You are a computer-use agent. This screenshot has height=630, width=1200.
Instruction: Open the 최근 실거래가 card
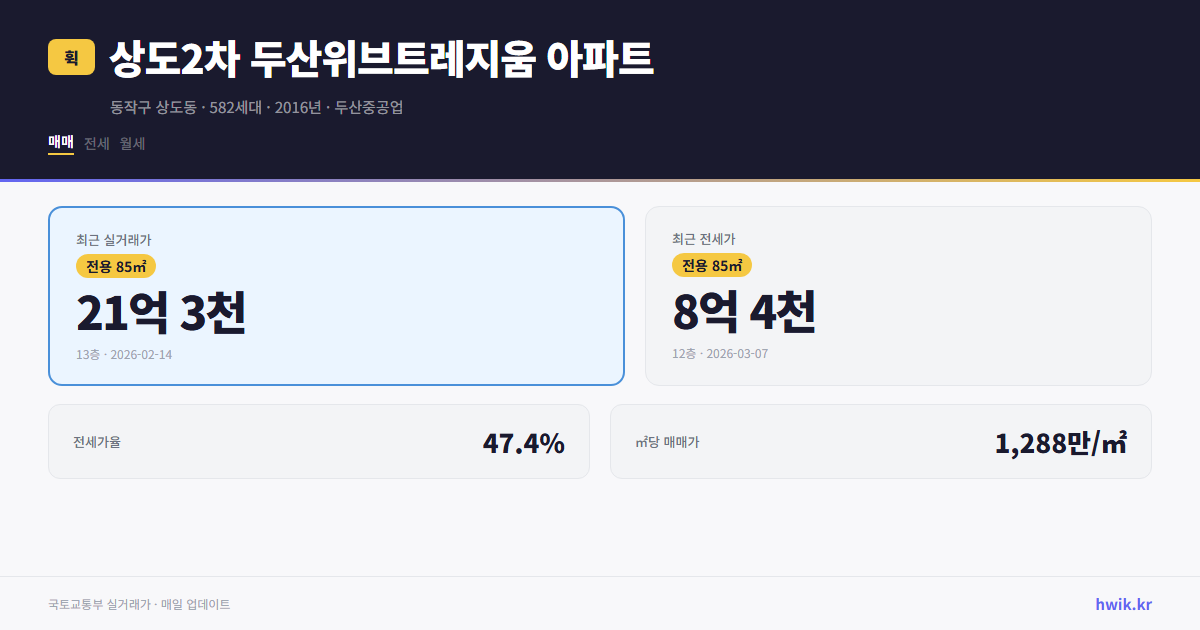335,295
